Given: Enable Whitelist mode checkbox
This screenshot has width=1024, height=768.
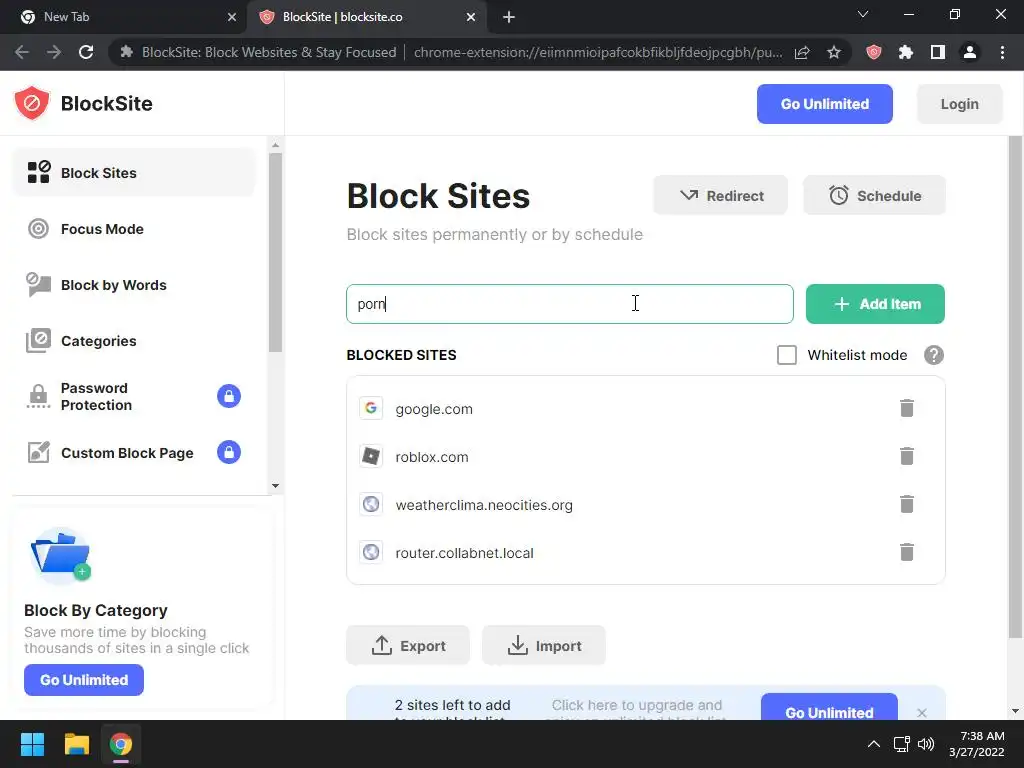Looking at the screenshot, I should (787, 355).
